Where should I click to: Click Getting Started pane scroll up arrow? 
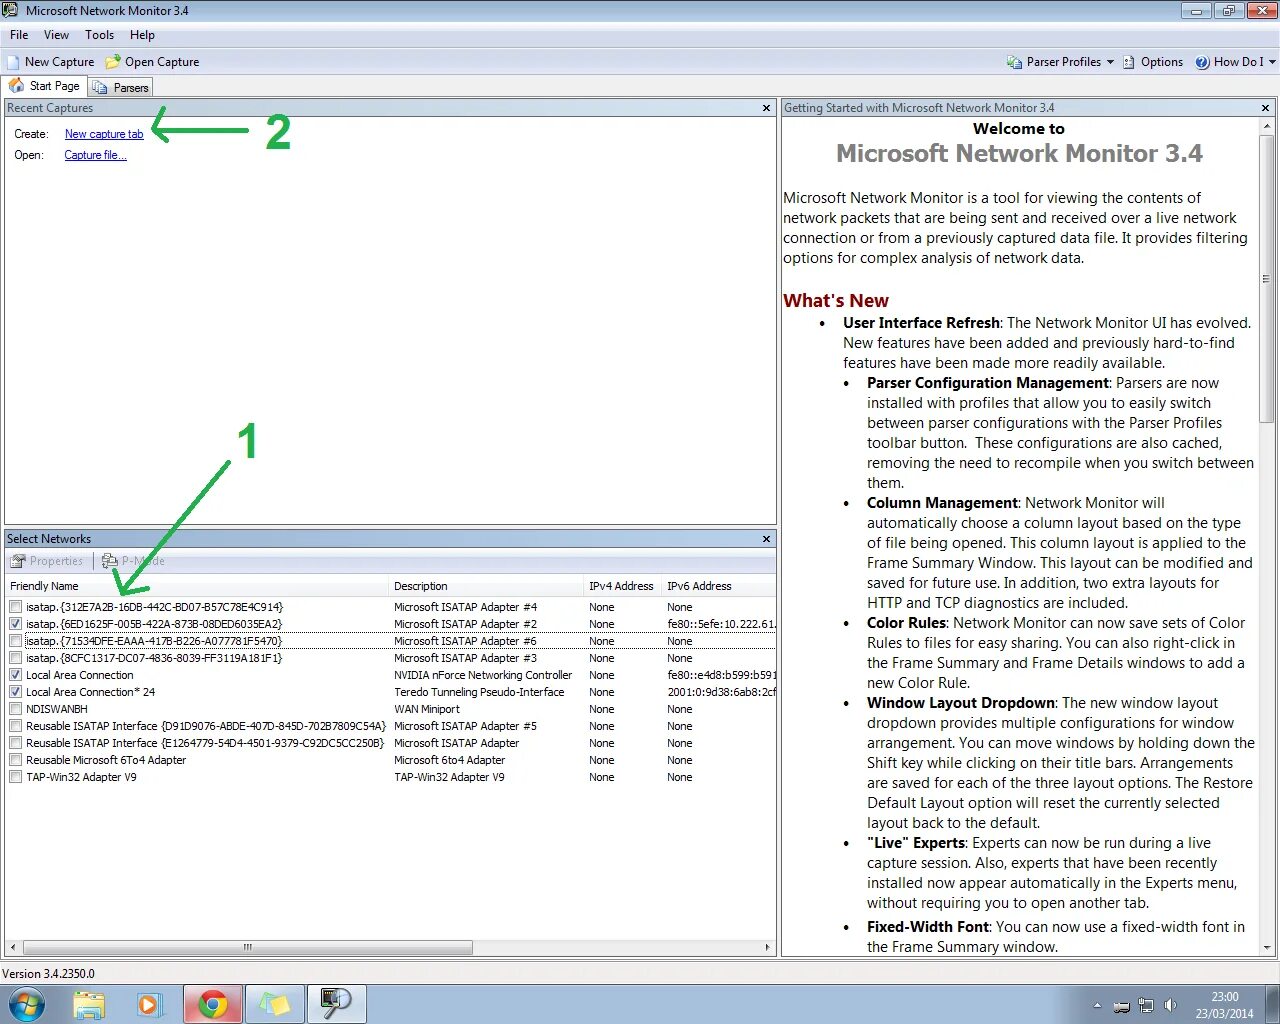(x=1267, y=127)
